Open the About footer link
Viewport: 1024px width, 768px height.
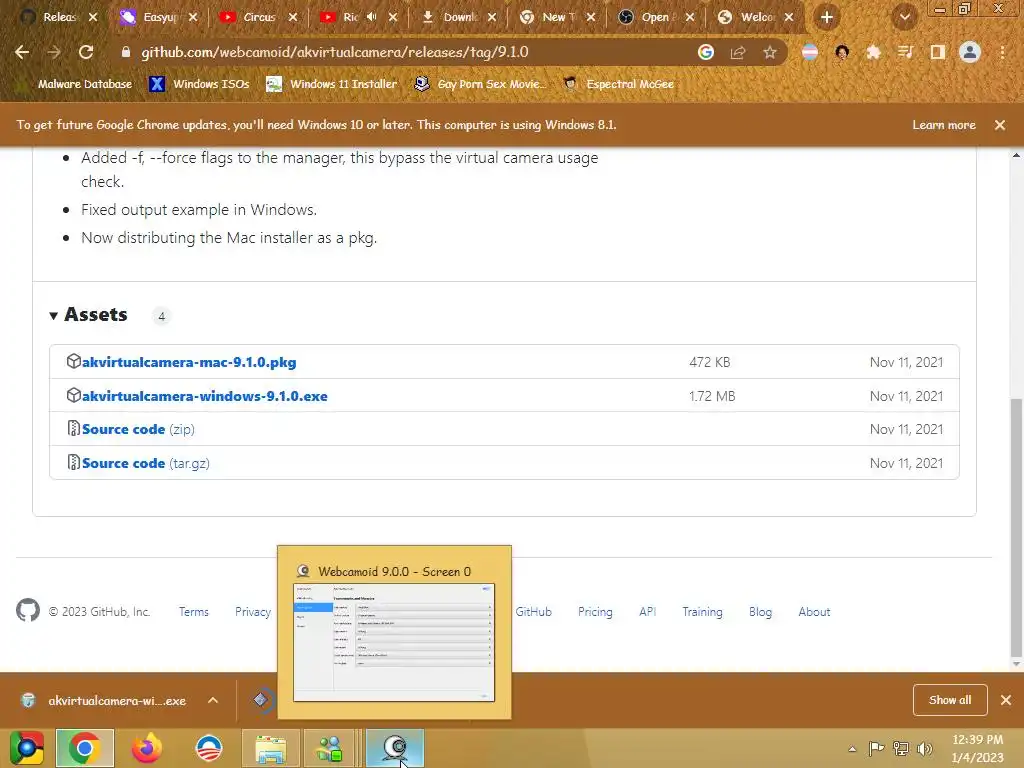[x=814, y=612]
